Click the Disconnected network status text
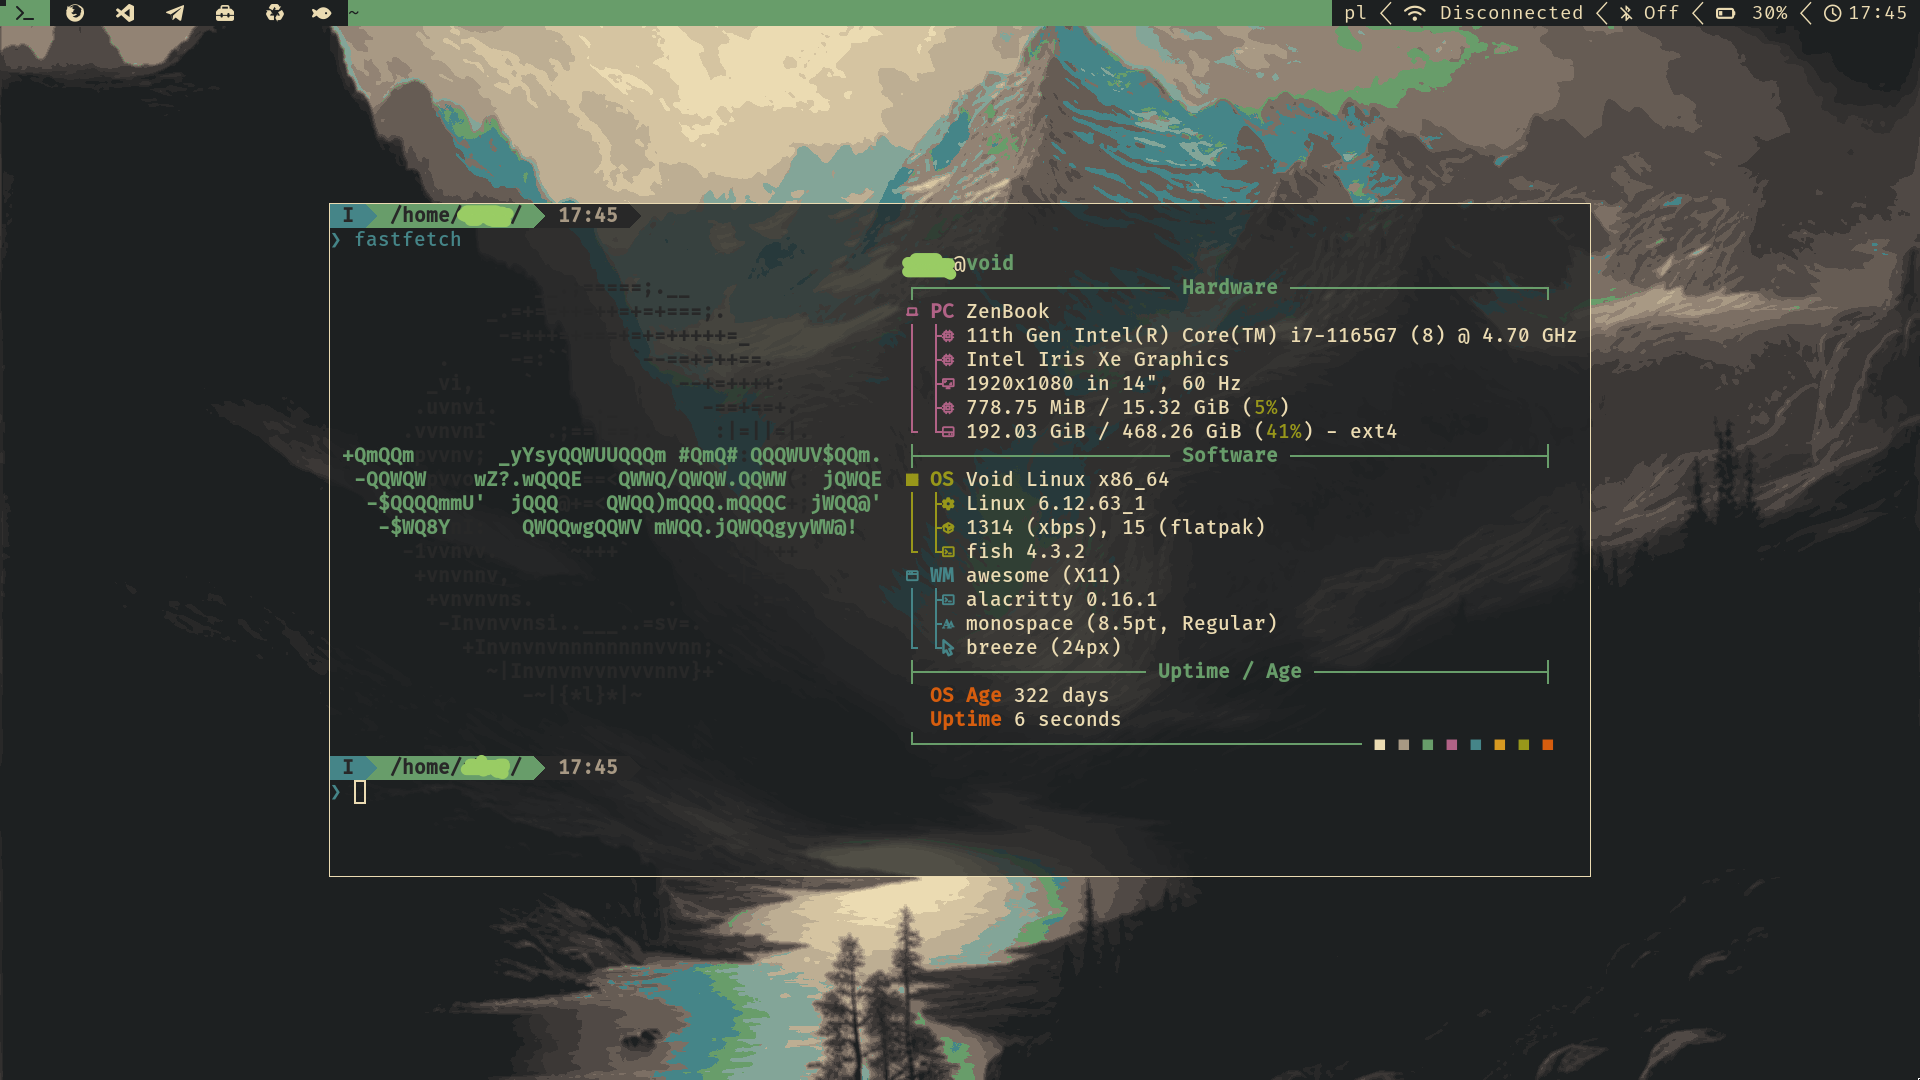 click(1511, 13)
